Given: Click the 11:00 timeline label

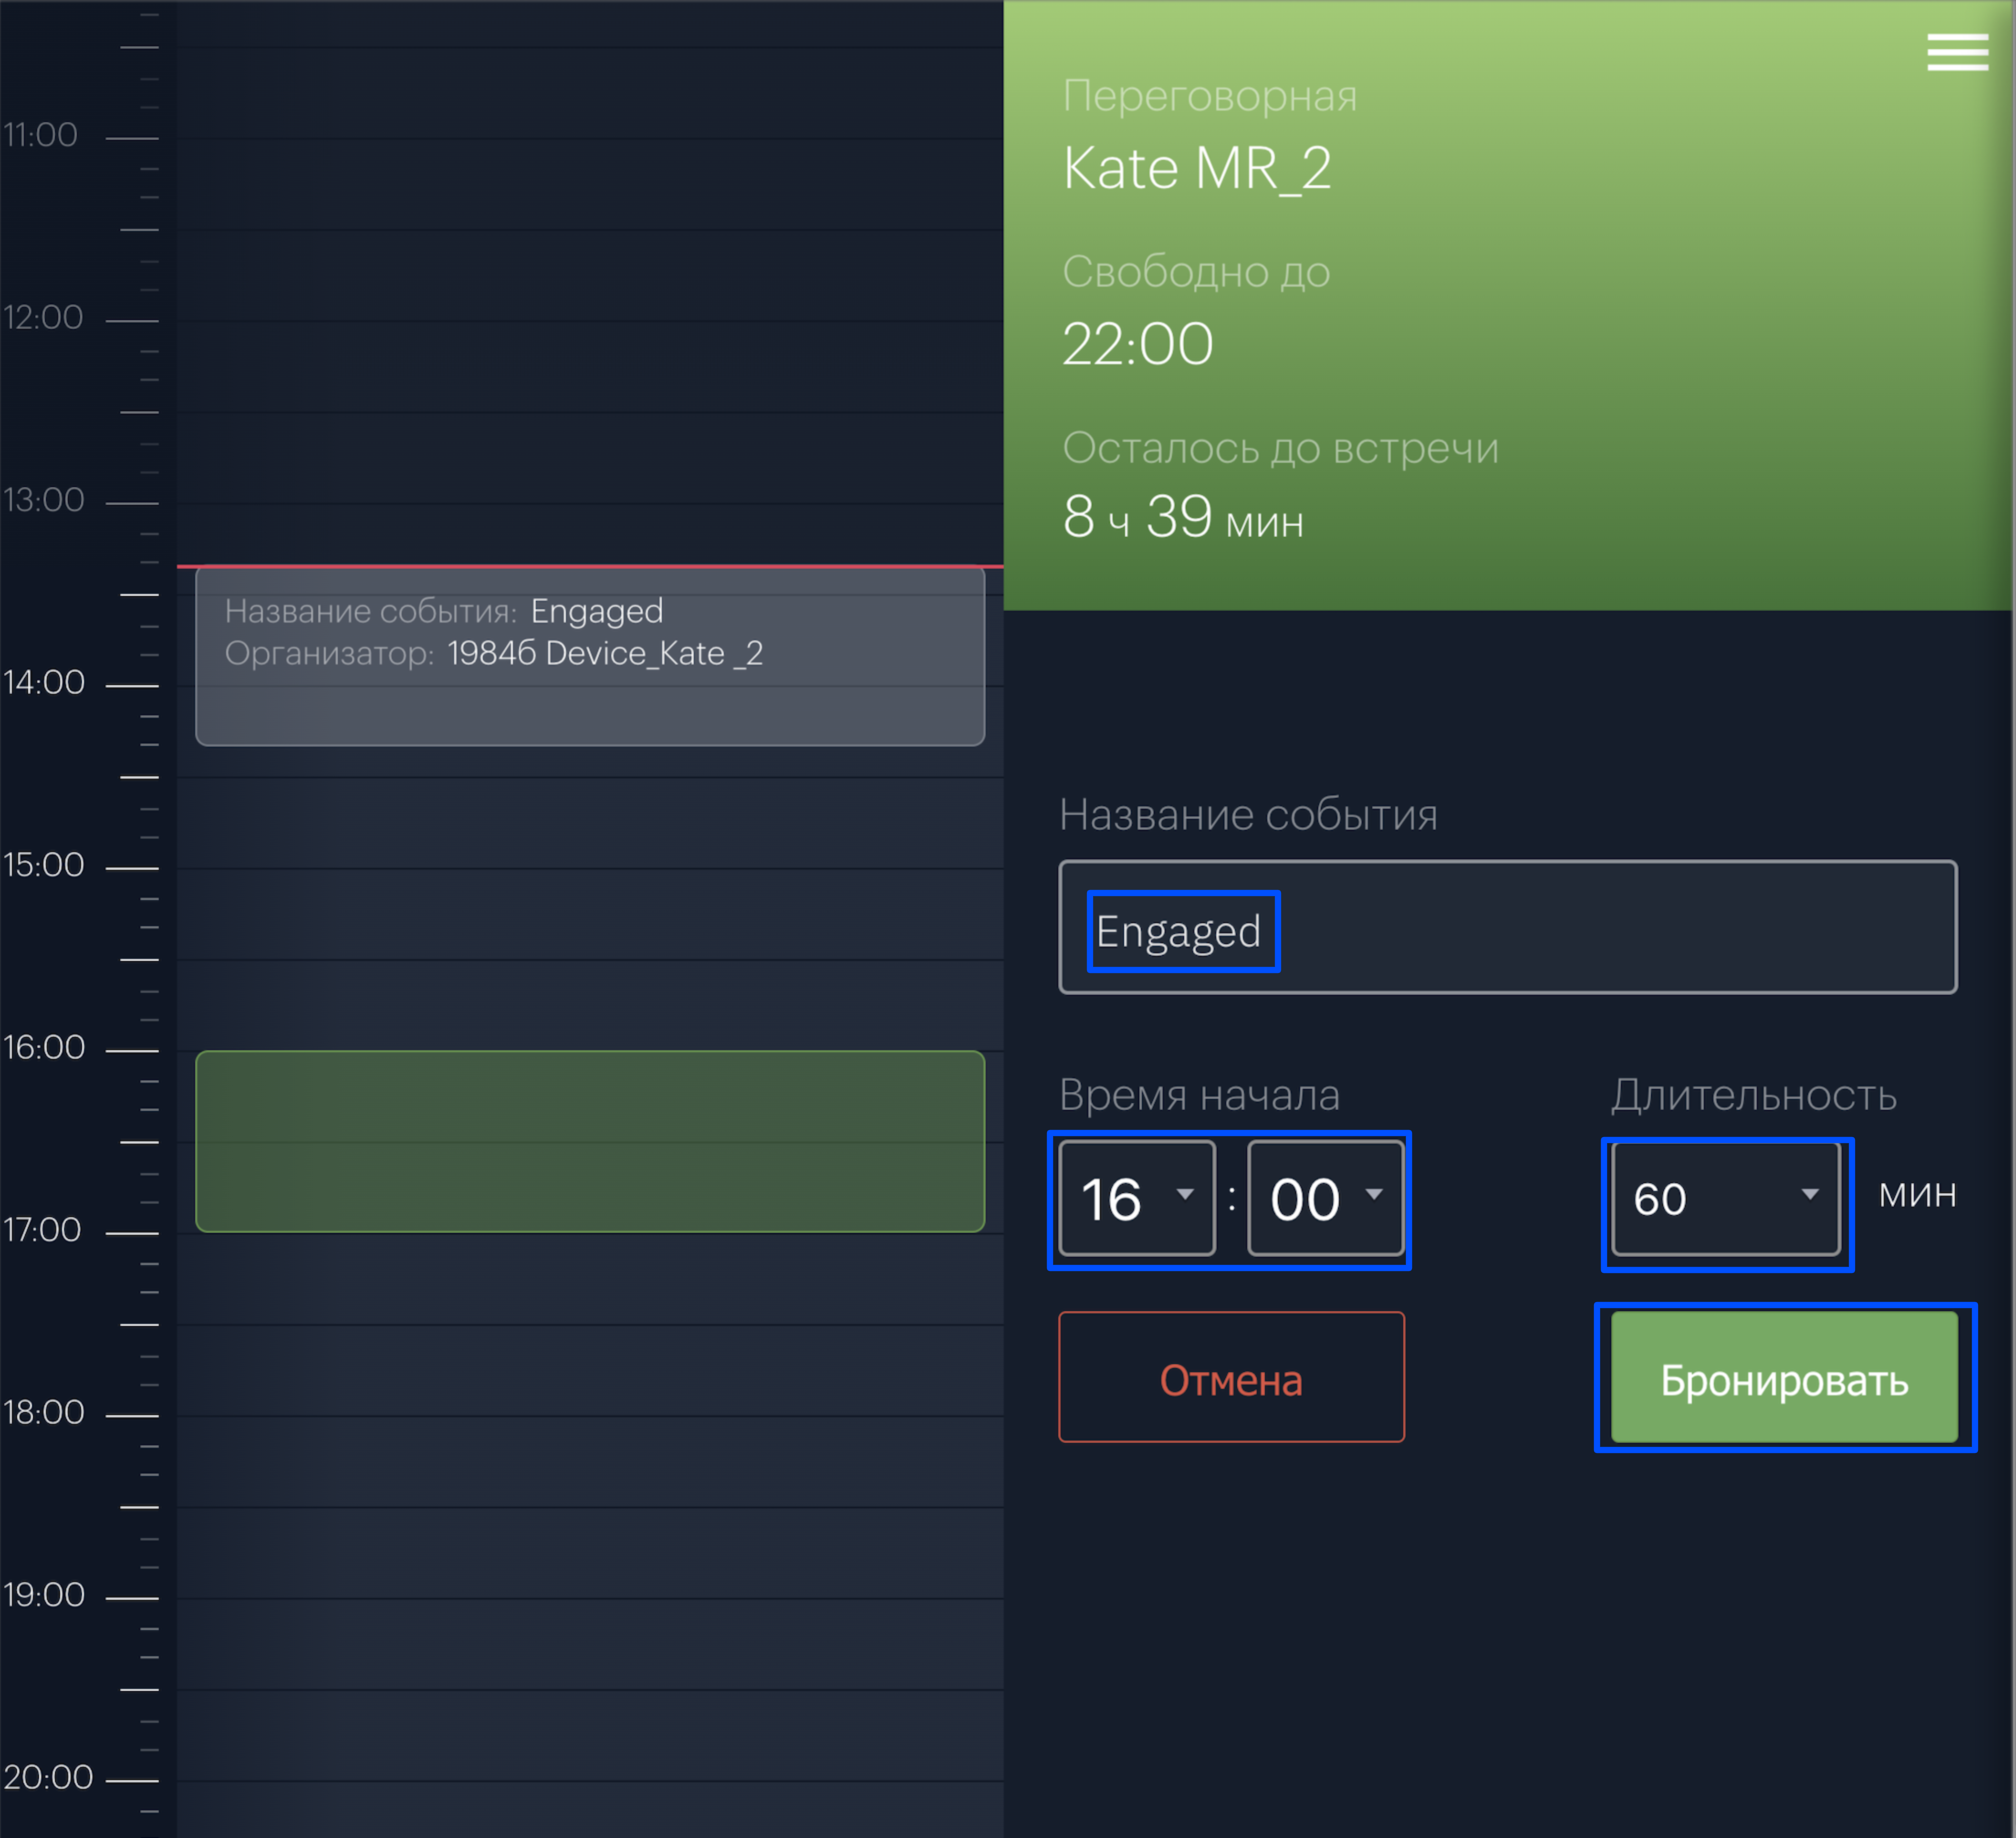Looking at the screenshot, I should [x=40, y=135].
